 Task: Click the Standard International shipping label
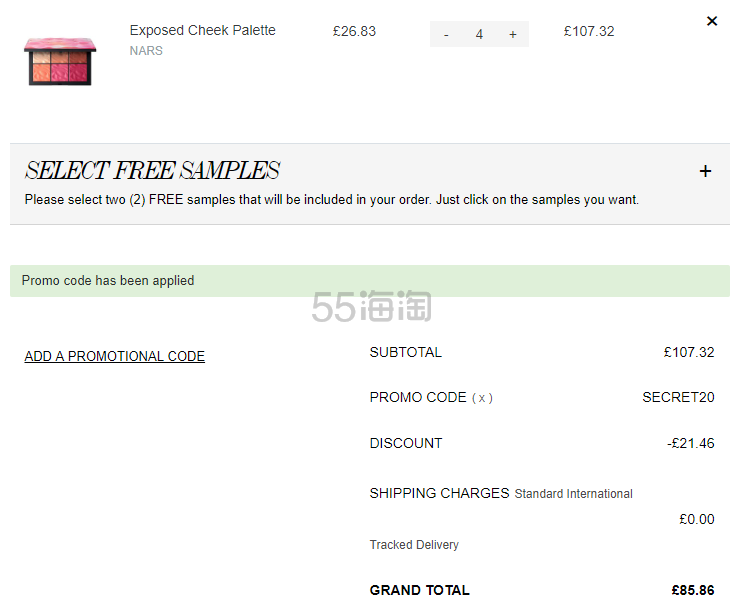click(573, 494)
